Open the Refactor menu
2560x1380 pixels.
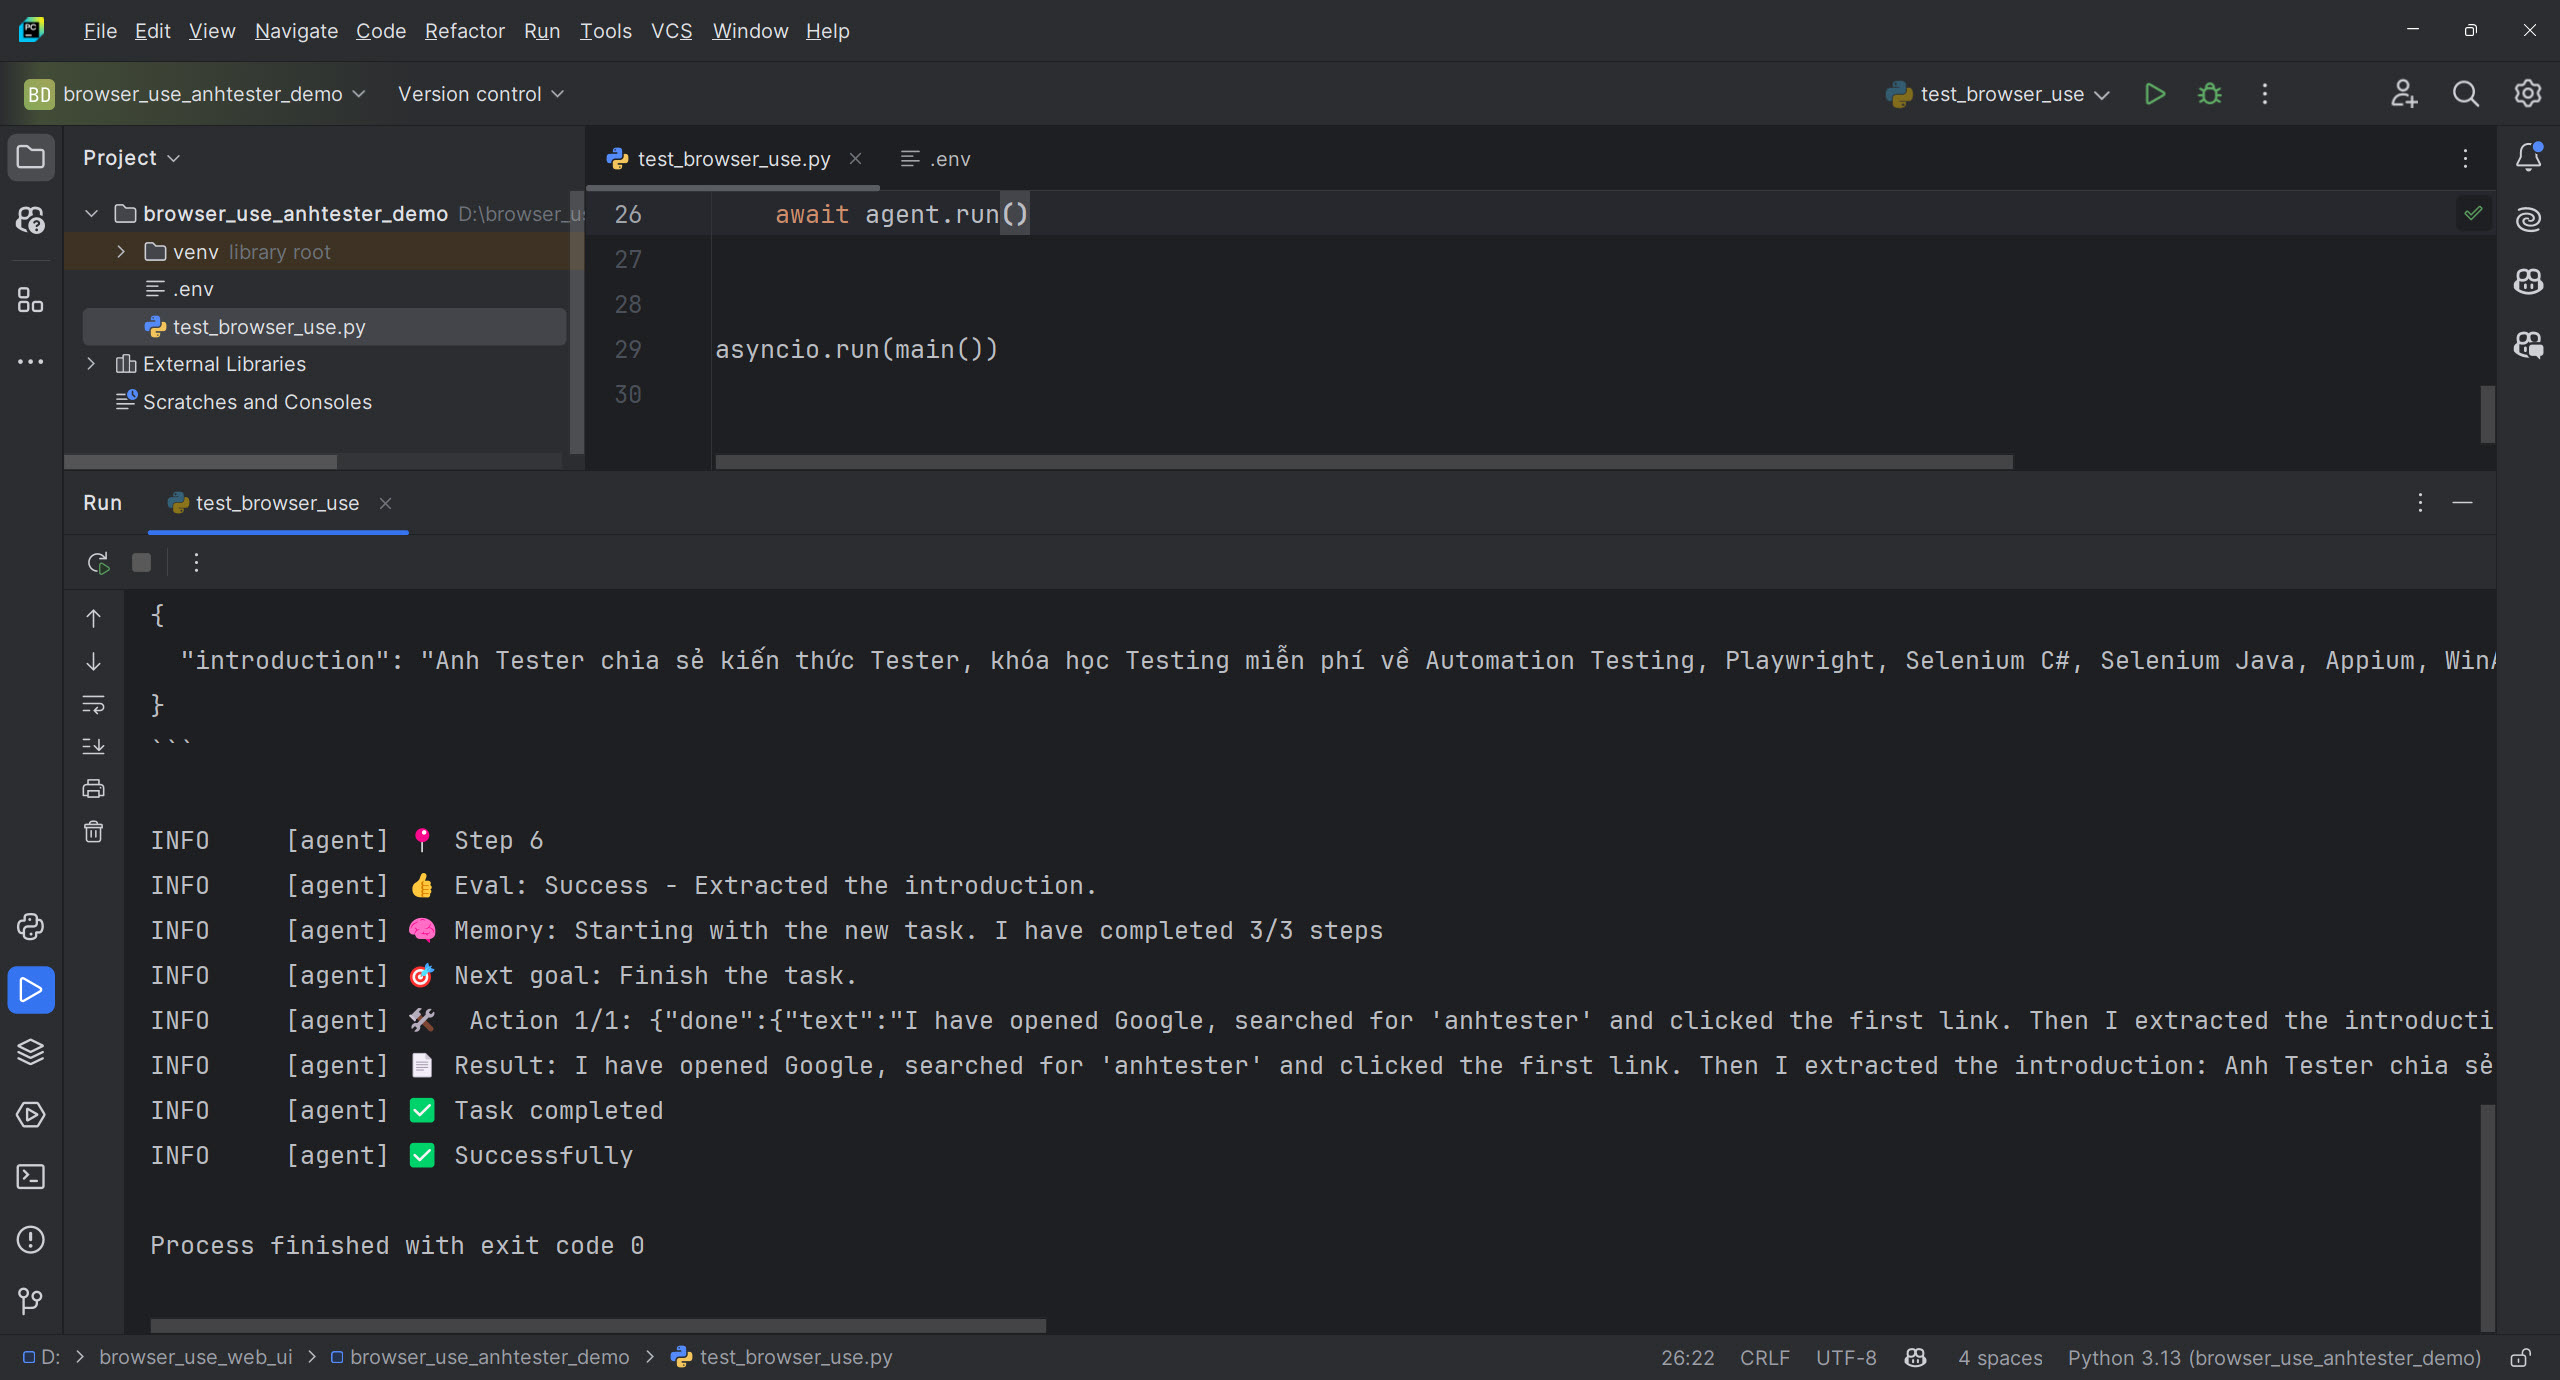tap(465, 31)
